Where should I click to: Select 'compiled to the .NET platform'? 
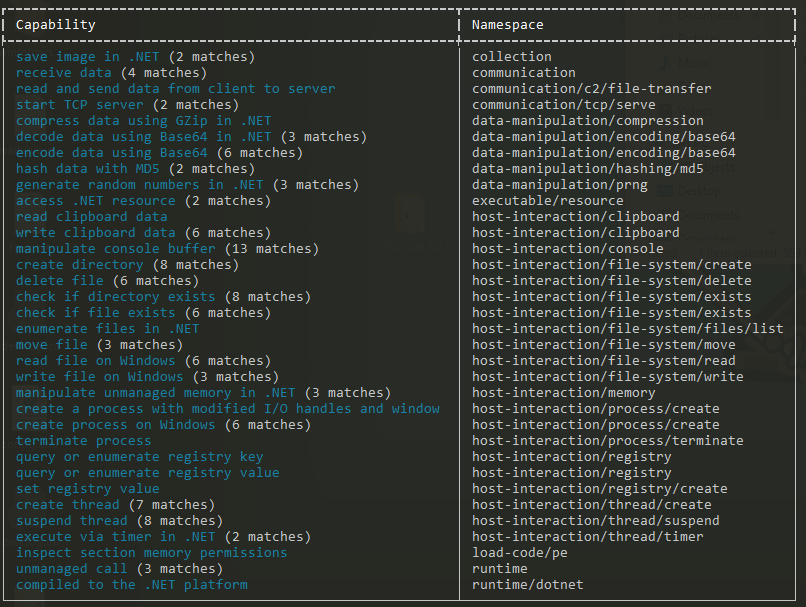pyautogui.click(x=132, y=584)
